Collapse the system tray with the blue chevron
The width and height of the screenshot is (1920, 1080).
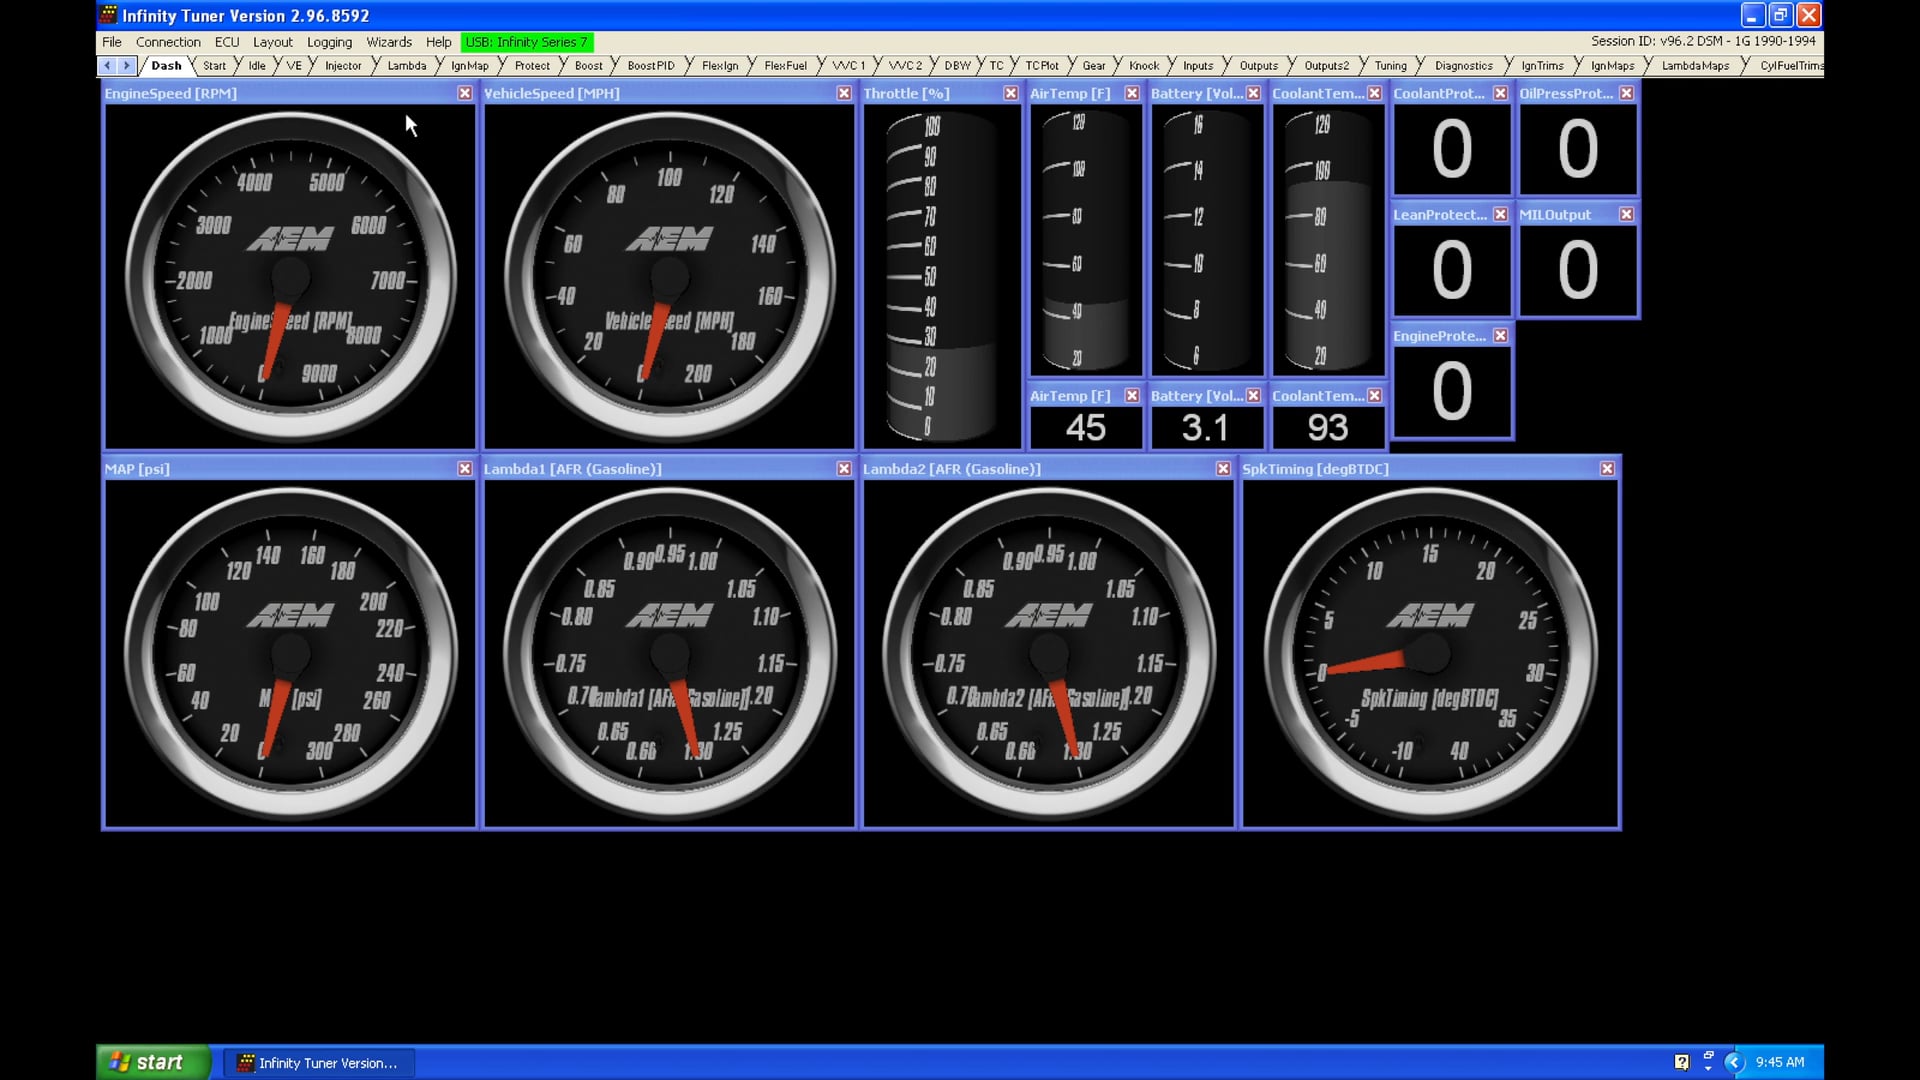tap(1735, 1061)
